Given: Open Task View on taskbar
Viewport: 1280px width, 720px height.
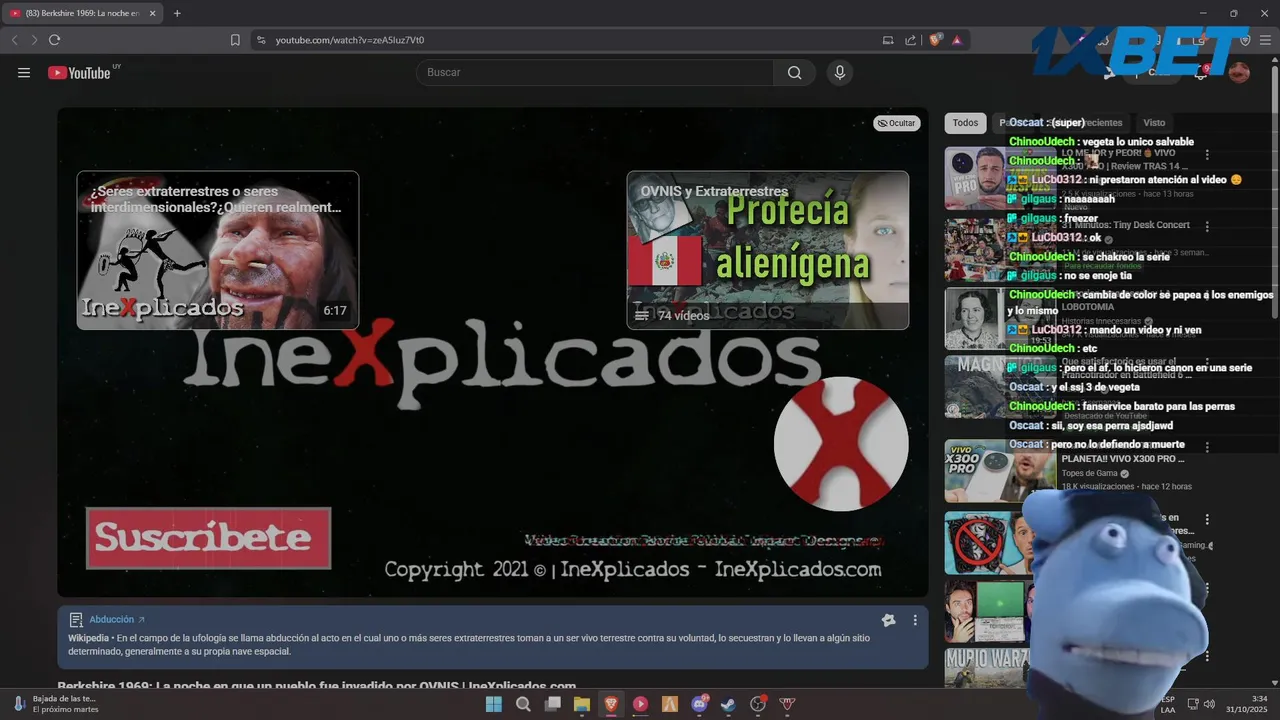Looking at the screenshot, I should coord(552,704).
